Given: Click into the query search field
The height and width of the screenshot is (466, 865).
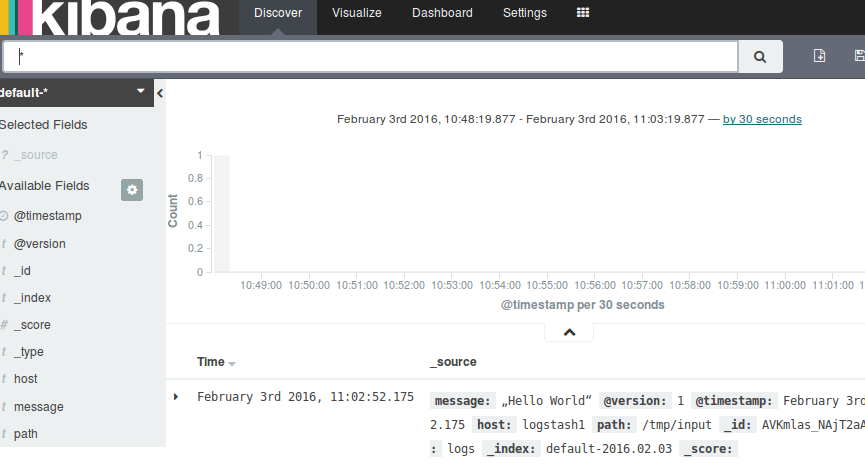Looking at the screenshot, I should [x=370, y=57].
